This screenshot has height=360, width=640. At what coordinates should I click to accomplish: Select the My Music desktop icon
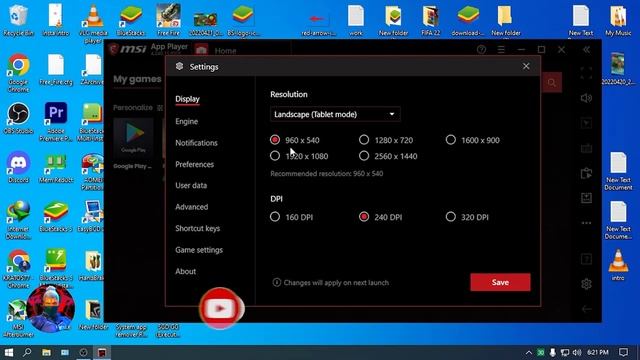[618, 20]
